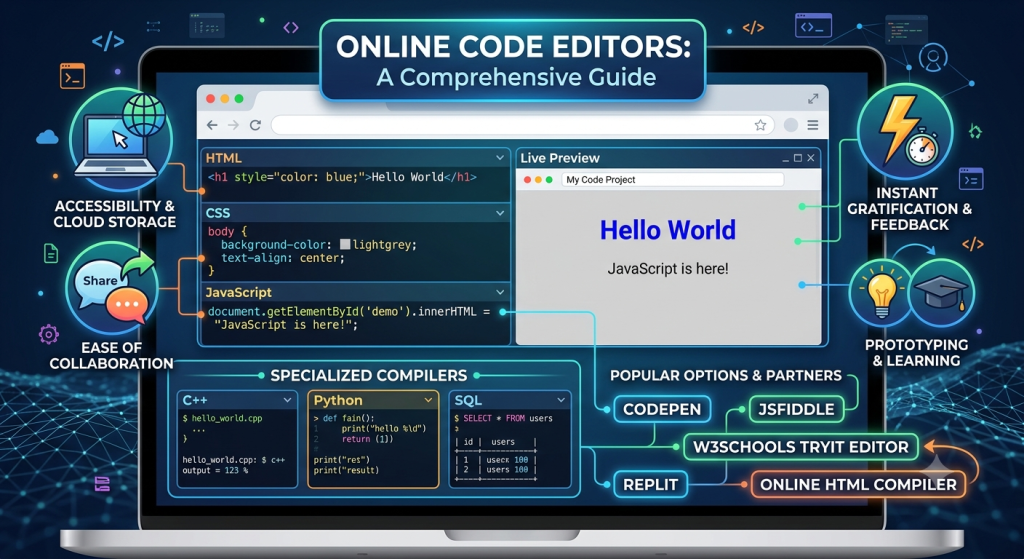
Task: Collapse the HTML panel chevron
Action: 500,158
